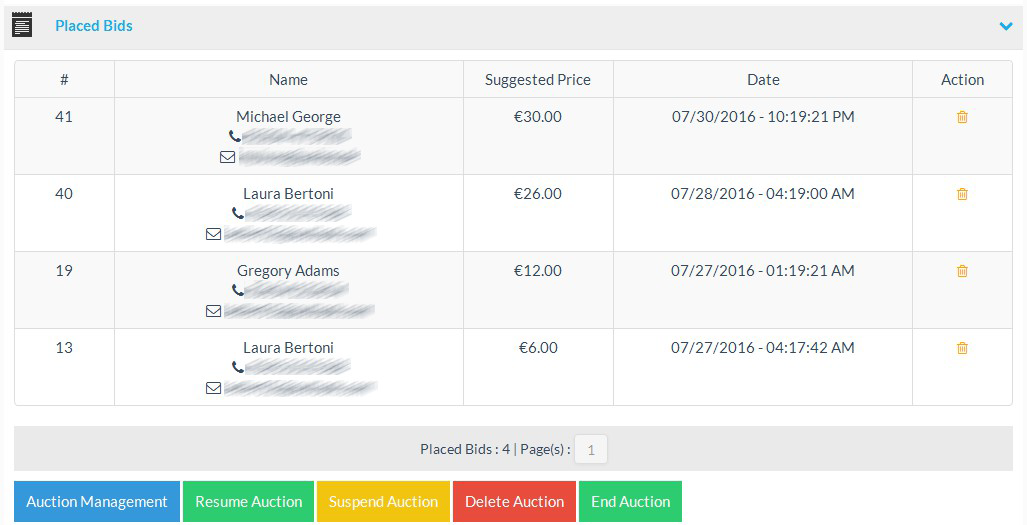Click phone icon under Michael George
This screenshot has width=1027, height=525.
coord(235,136)
